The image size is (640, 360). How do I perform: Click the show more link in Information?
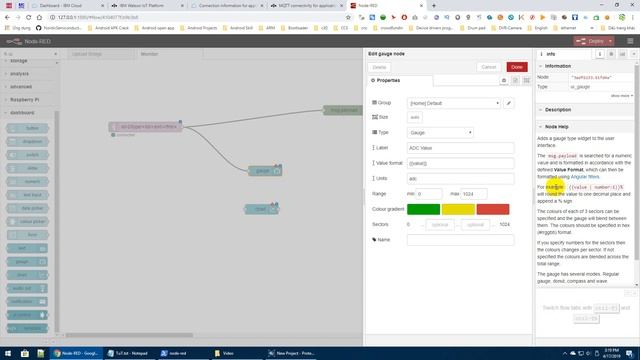pos(622,96)
